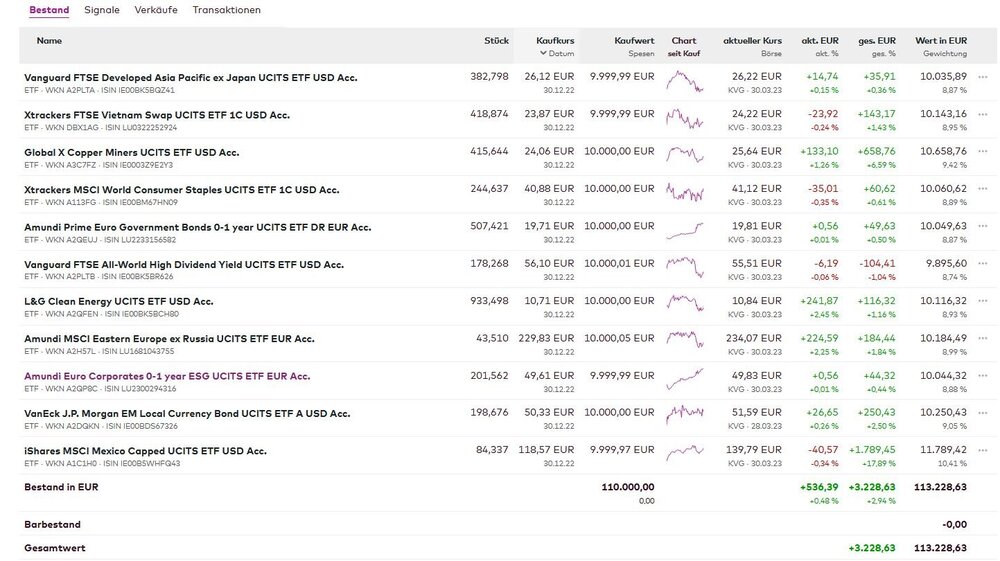Select the Bestand tab
The width and height of the screenshot is (1000, 561).
tap(49, 10)
